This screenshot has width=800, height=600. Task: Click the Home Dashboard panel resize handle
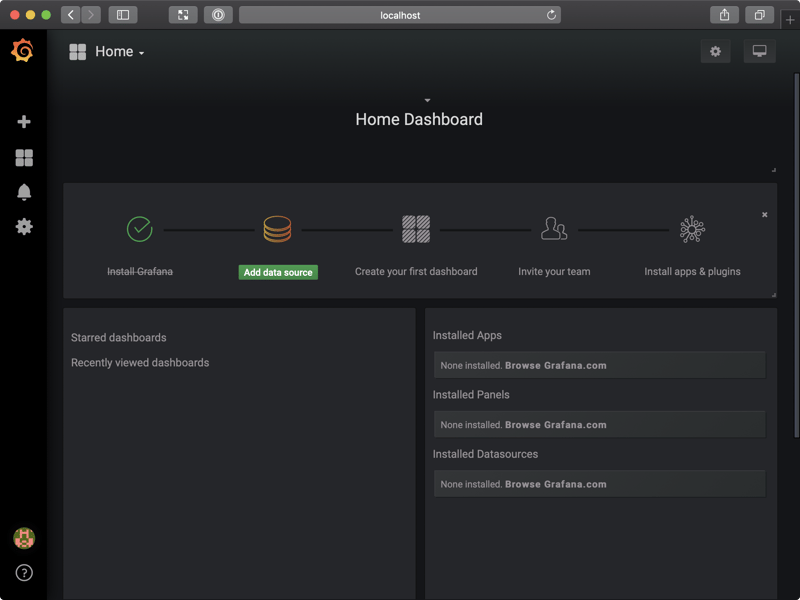[x=773, y=170]
